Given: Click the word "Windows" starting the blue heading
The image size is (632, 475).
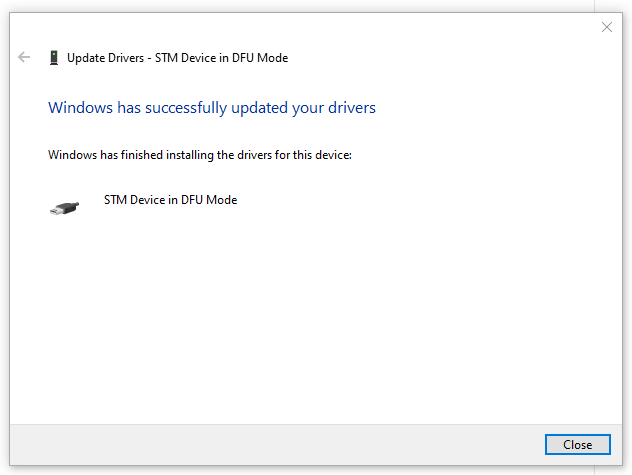Looking at the screenshot, I should 81,107.
